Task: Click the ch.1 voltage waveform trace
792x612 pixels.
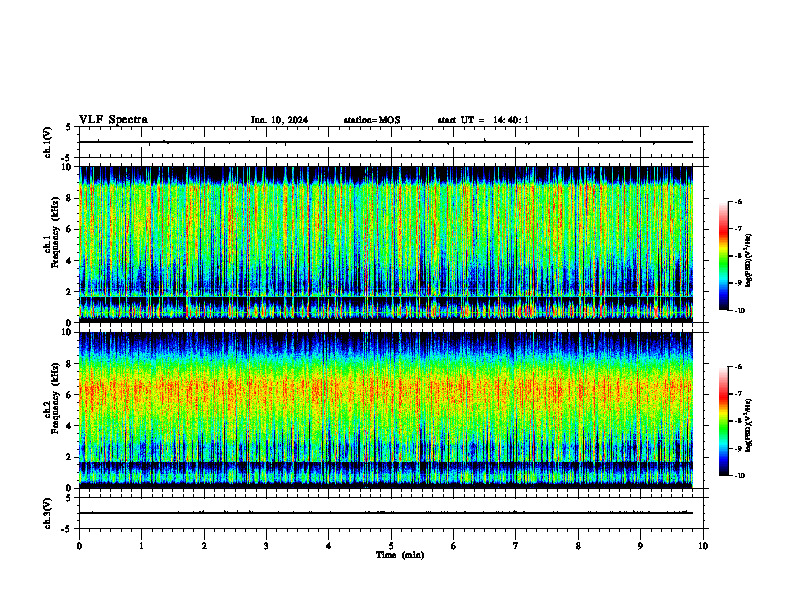Action: click(x=385, y=142)
